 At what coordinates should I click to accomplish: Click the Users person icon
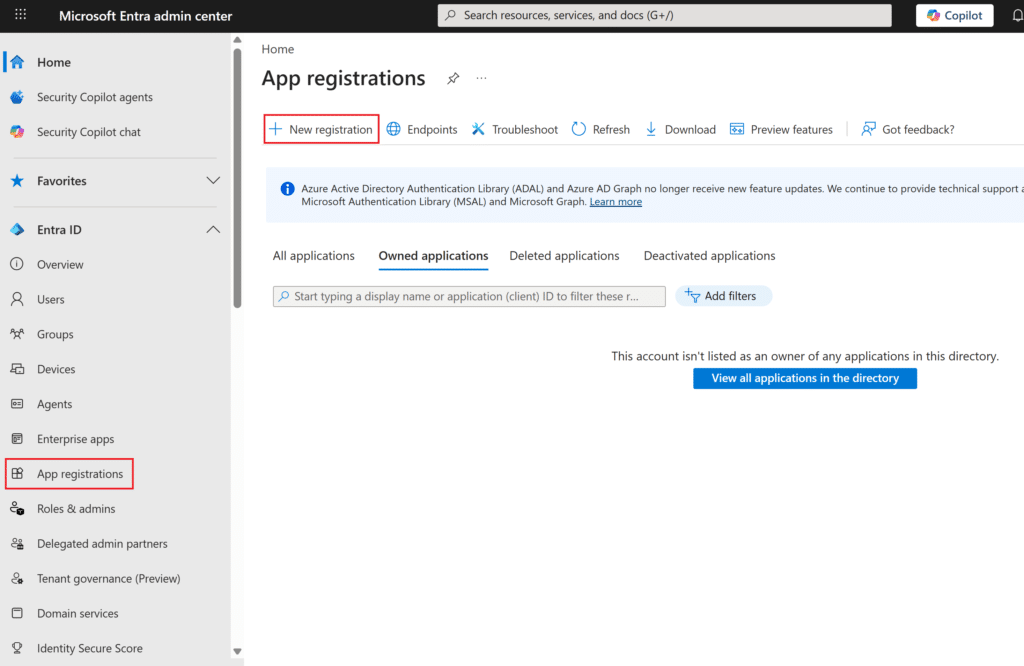[x=17, y=299]
